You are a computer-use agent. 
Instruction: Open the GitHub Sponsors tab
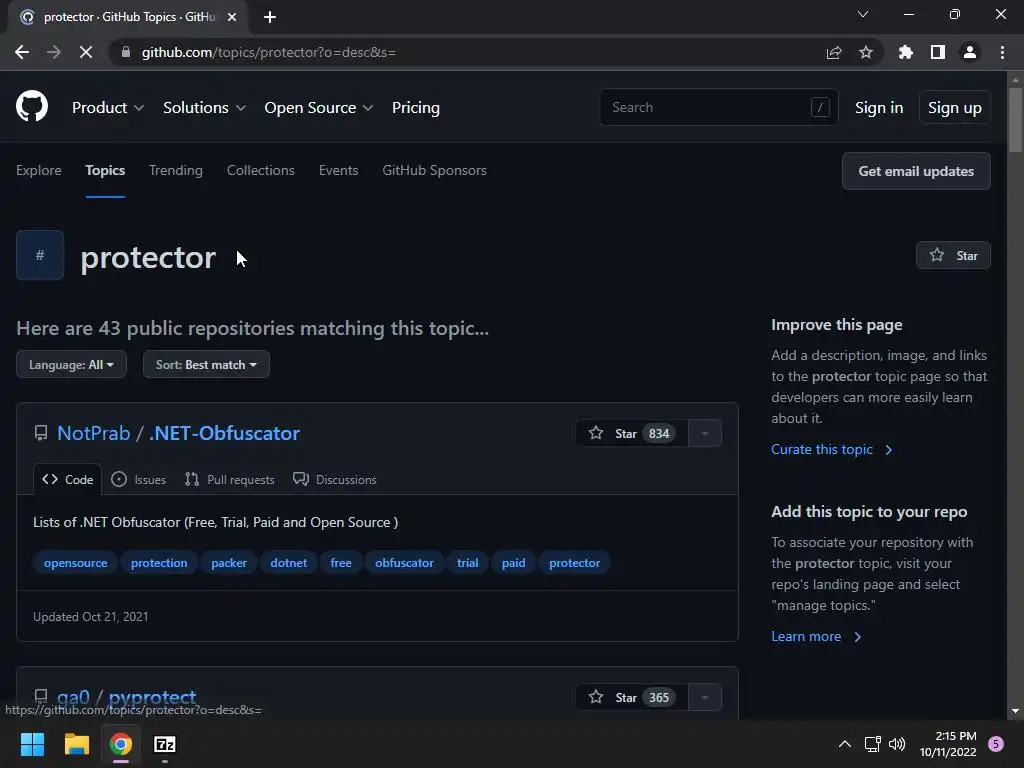click(434, 170)
